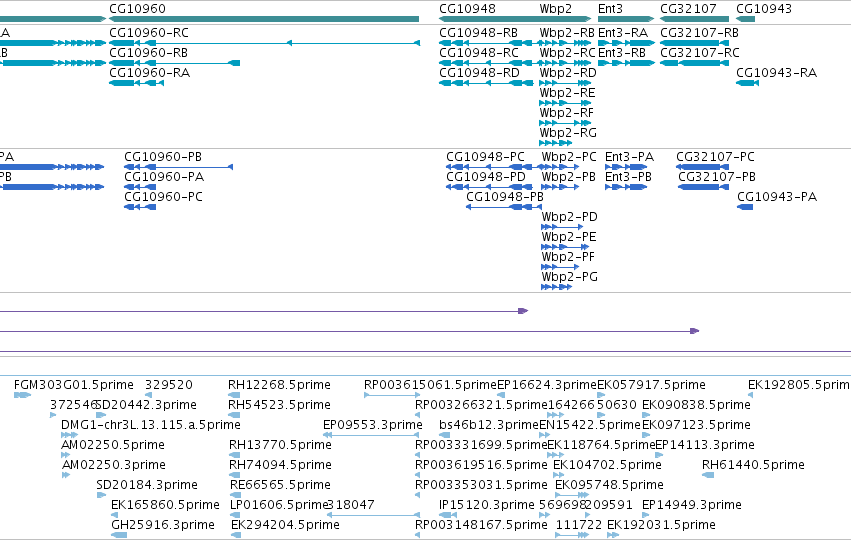Select EST EK165860.5prime
851x540 pixels.
coord(115,516)
